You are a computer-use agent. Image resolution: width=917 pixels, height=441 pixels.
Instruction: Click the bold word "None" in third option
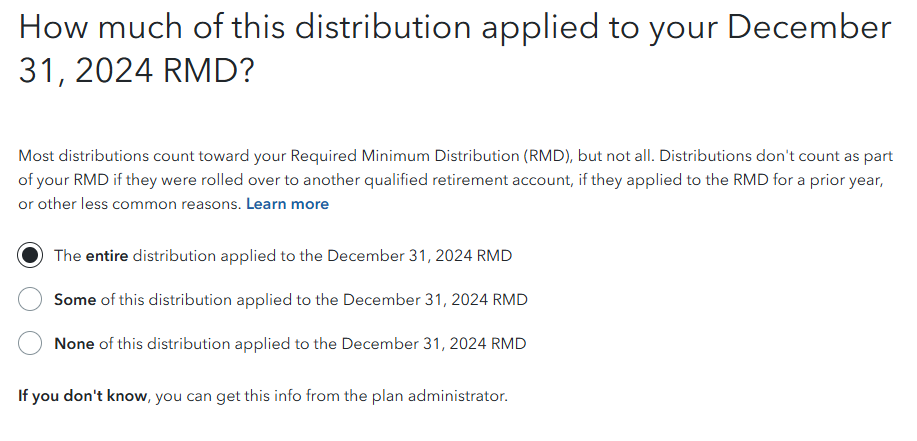(74, 343)
